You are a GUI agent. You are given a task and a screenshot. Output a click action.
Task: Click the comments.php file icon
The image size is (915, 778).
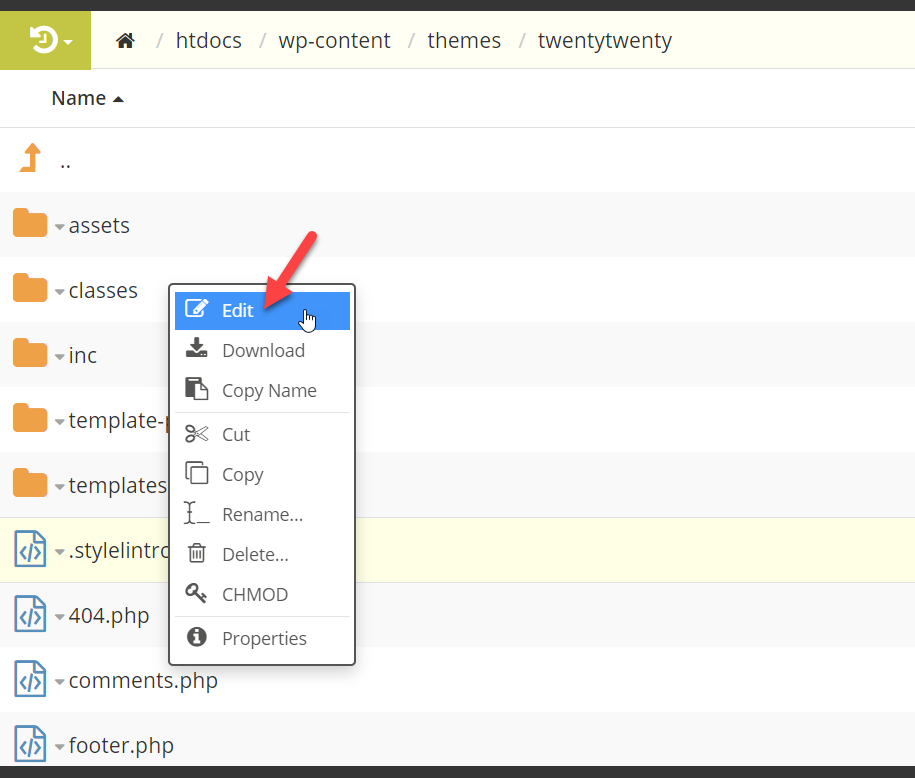coord(30,679)
